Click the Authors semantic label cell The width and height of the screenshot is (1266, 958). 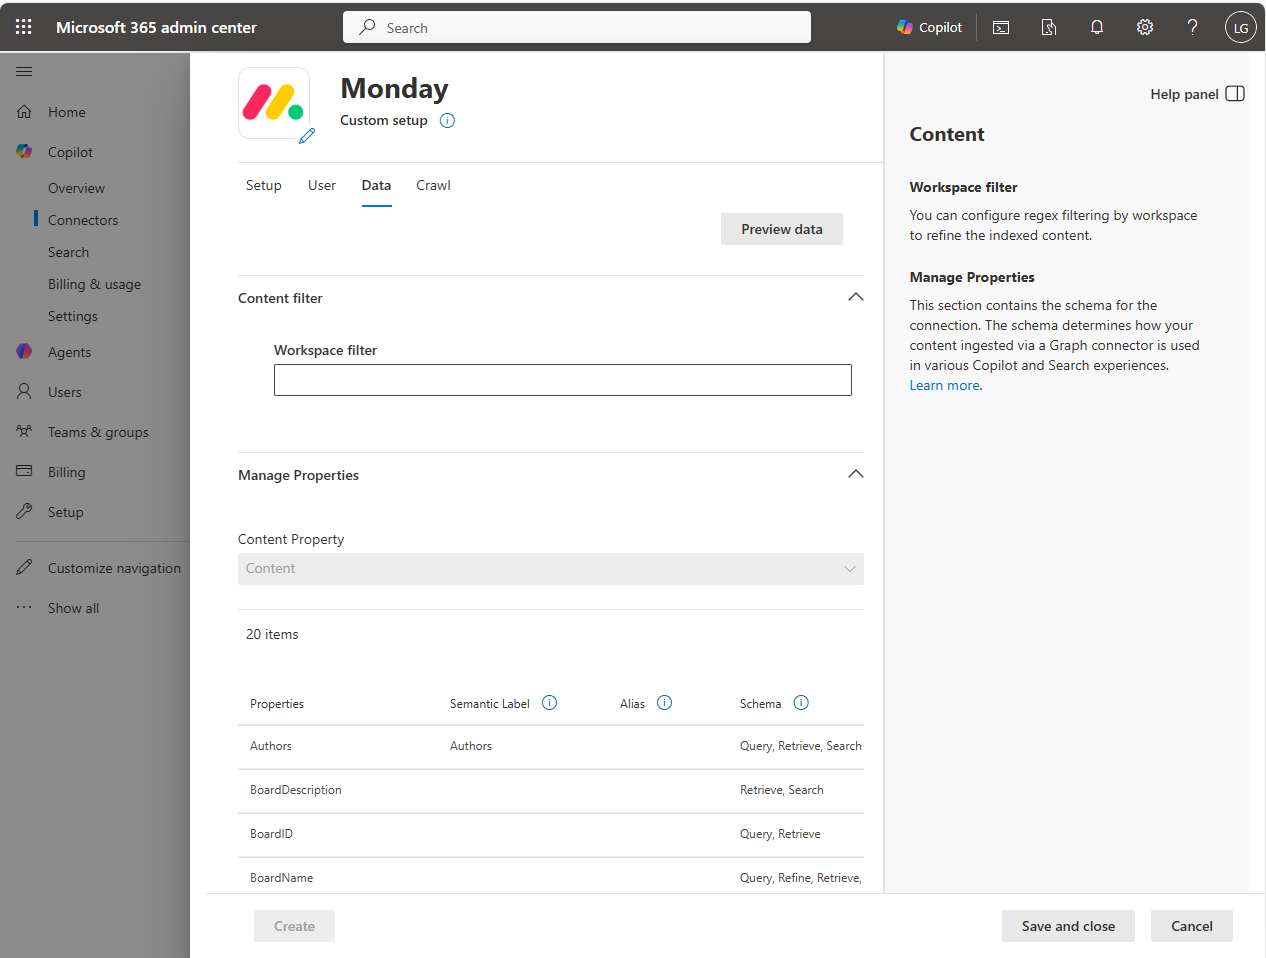[x=471, y=746]
